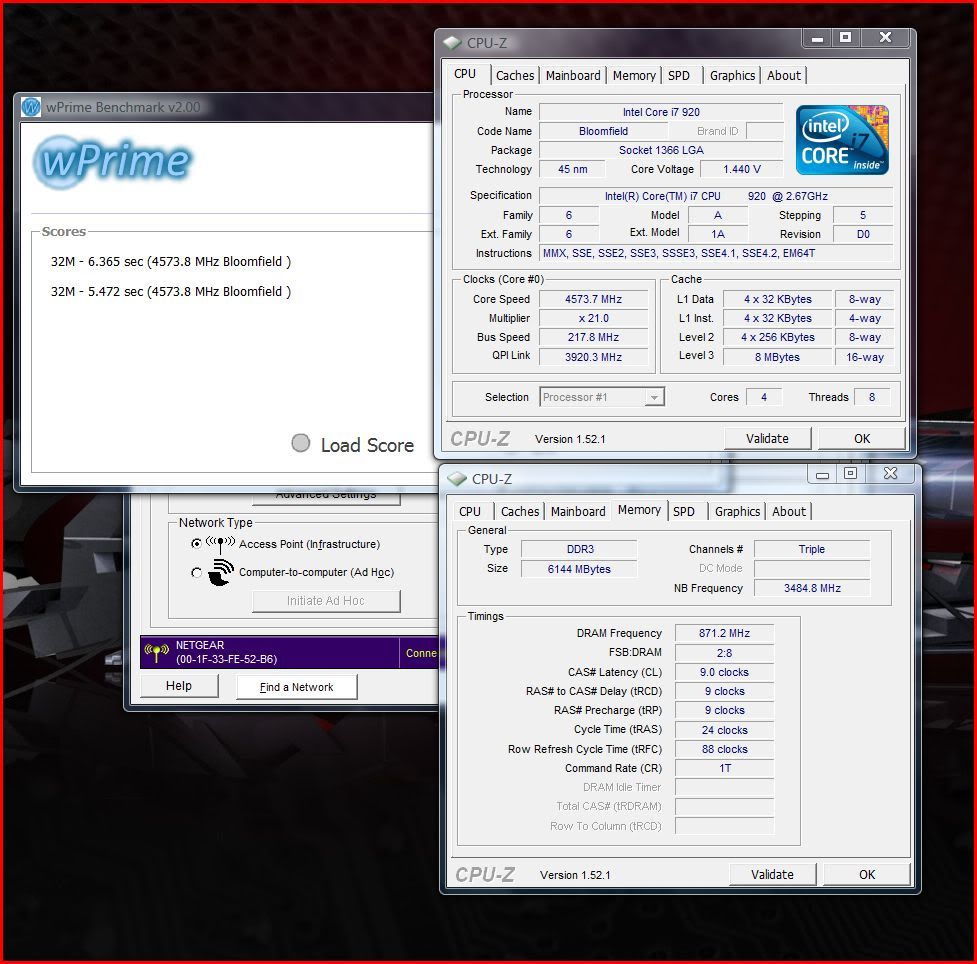
Task: Click the CPU-Z brand logo near Version 1.52.1
Action: point(485,438)
